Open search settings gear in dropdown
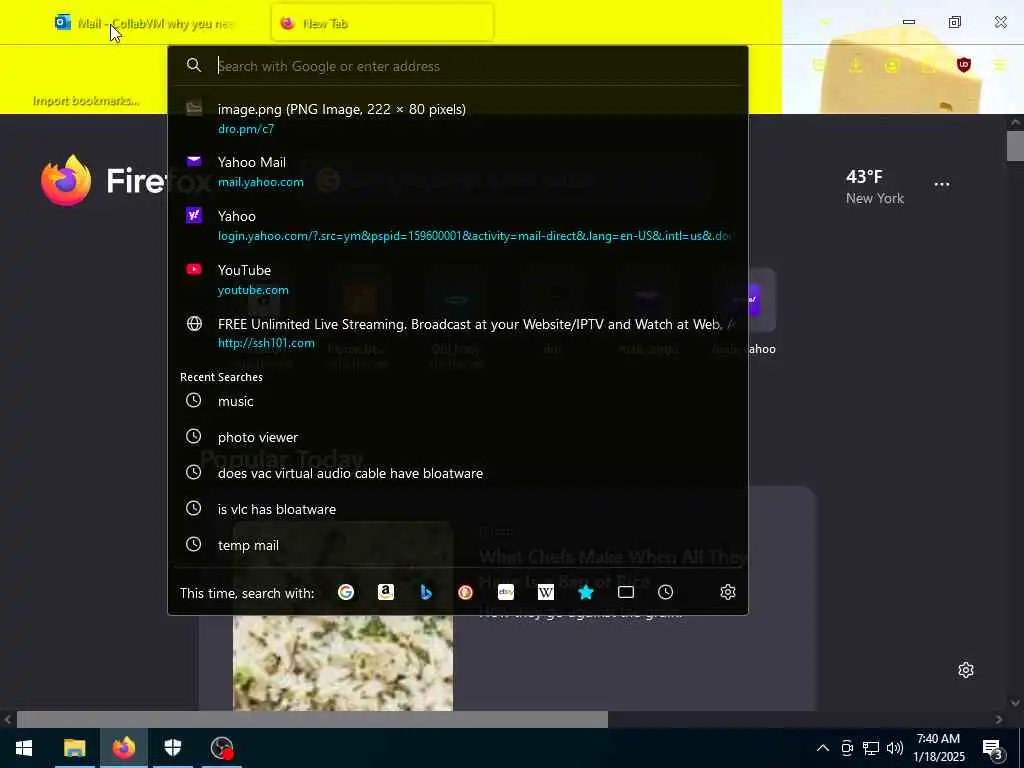This screenshot has height=768, width=1024. [x=728, y=592]
